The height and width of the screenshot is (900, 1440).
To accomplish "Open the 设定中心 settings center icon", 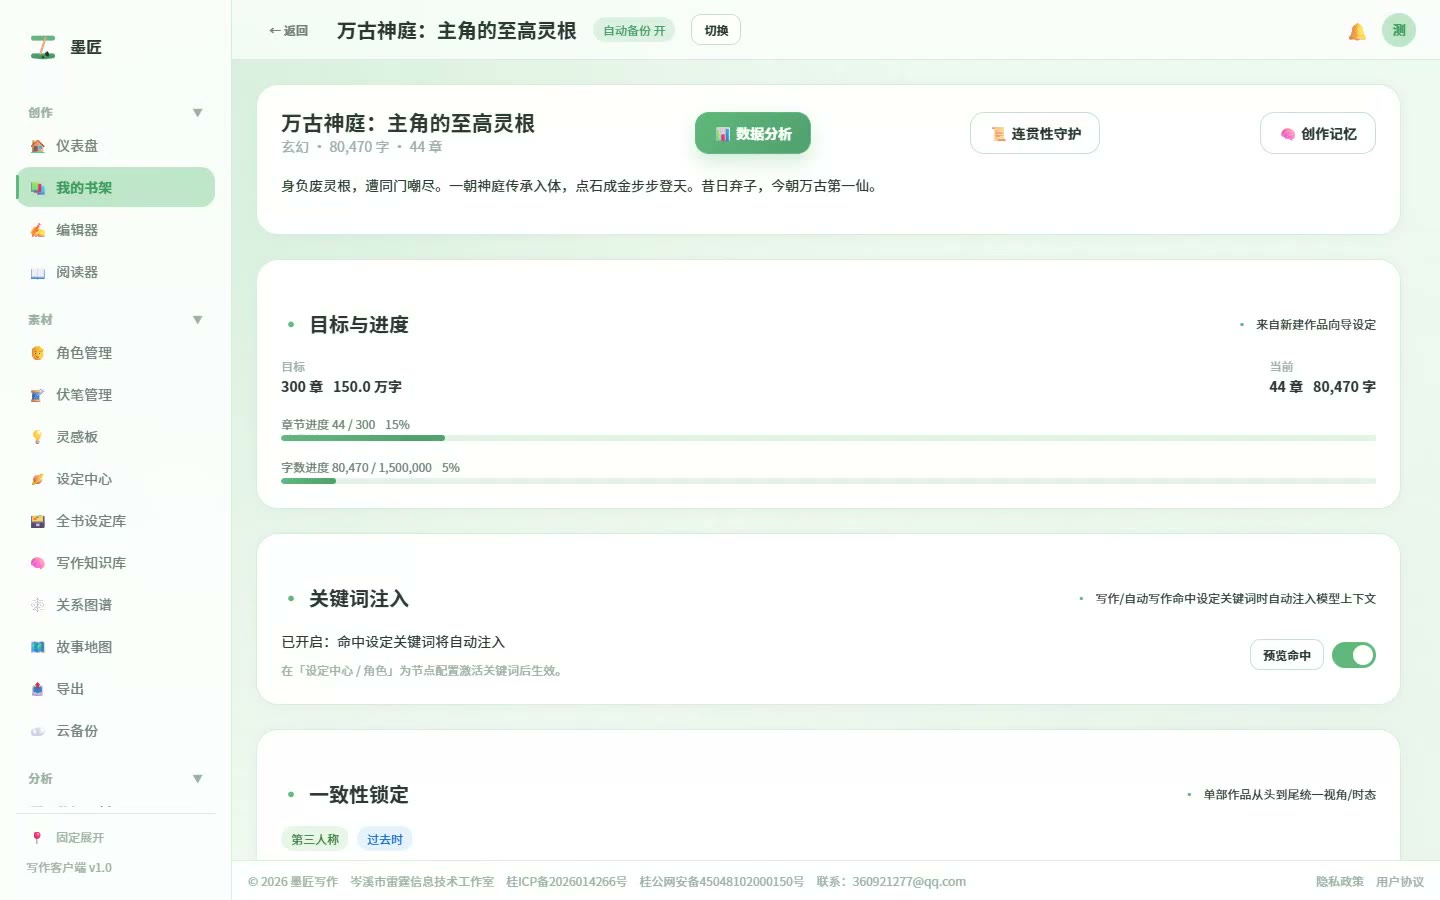I will click(37, 479).
